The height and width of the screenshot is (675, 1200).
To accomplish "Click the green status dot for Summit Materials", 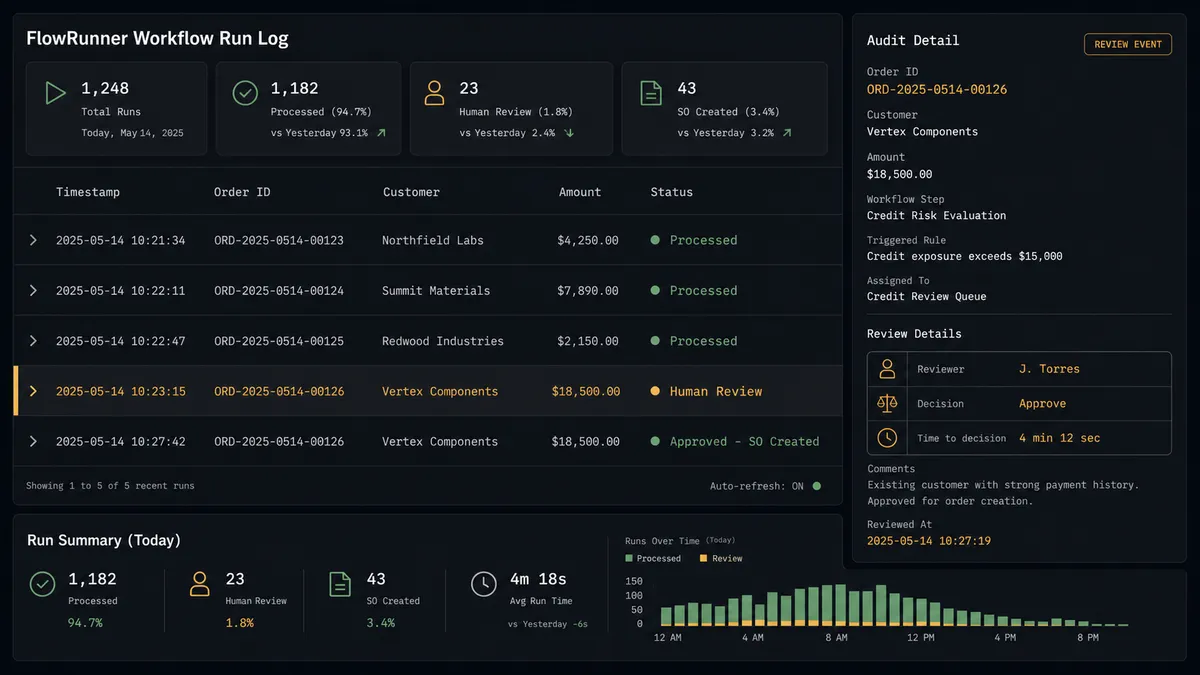I will click(x=655, y=290).
